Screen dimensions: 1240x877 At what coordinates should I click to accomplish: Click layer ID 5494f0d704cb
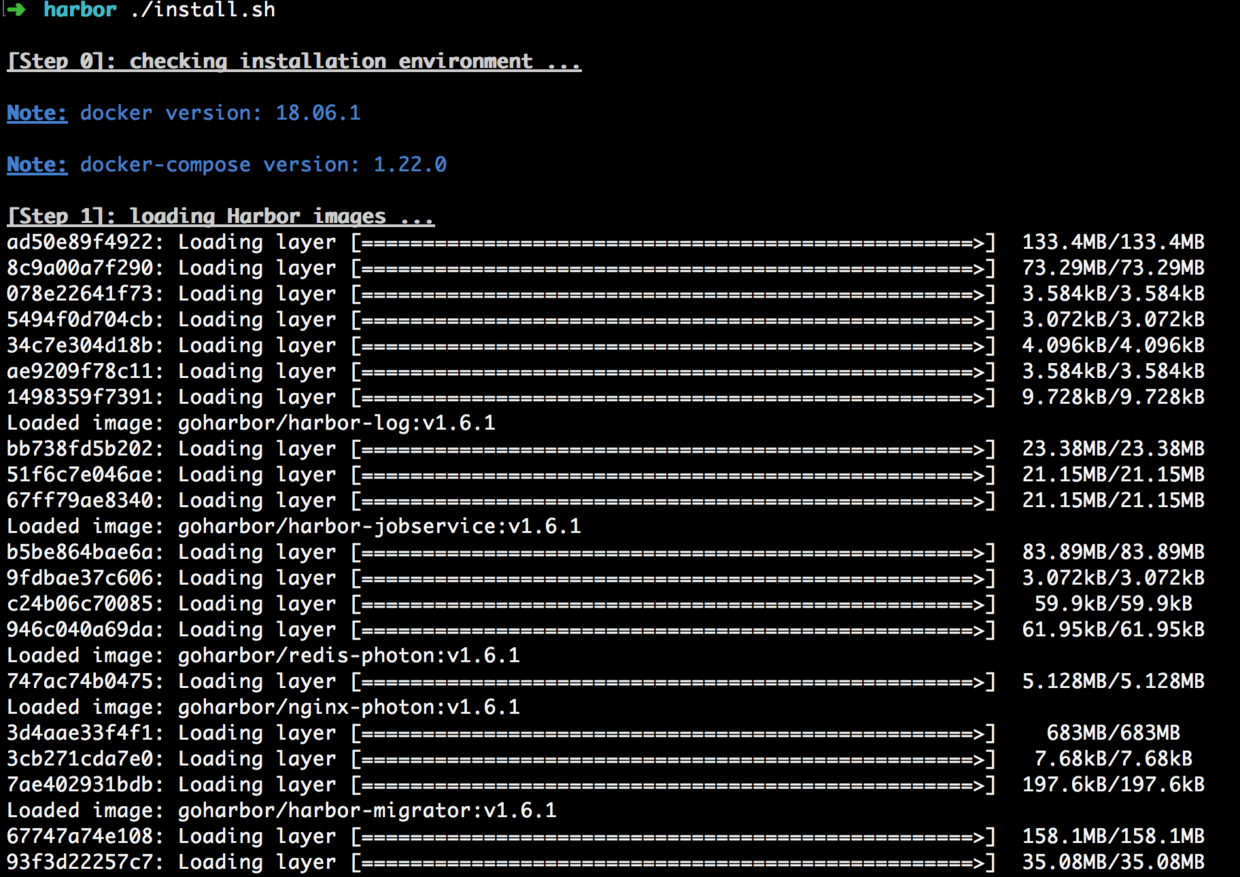(80, 320)
